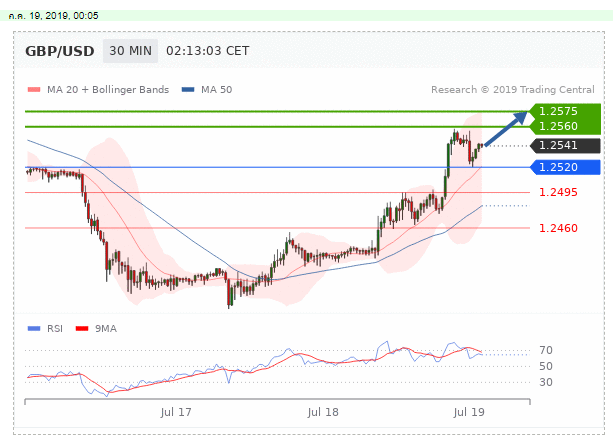Click the 1.2541 current price tag
The image size is (613, 442).
click(565, 145)
